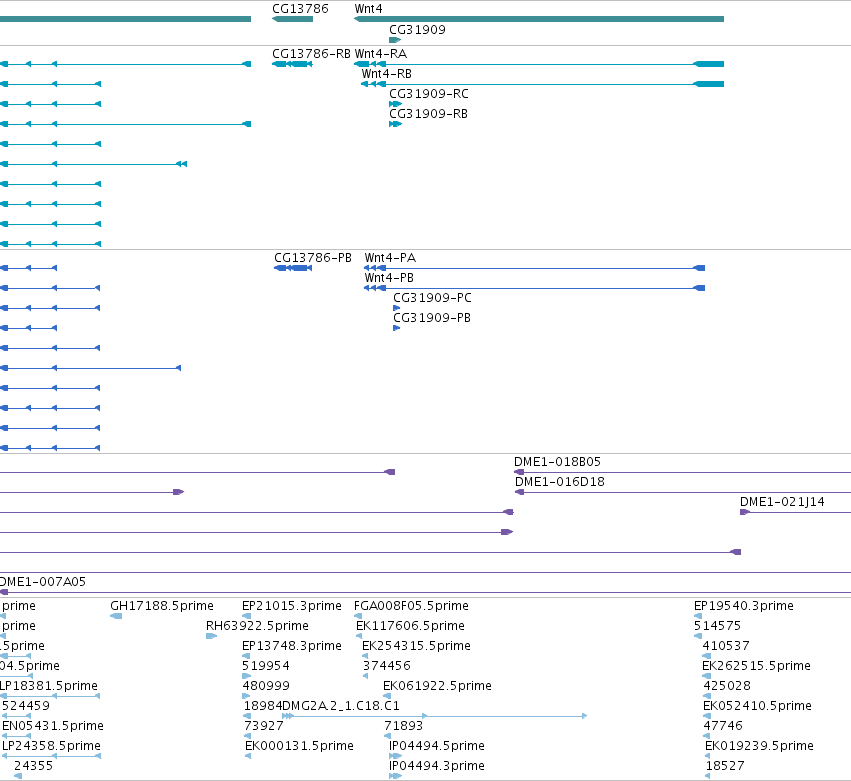Open the DME1-016D18 BAC label
This screenshot has height=781, width=851.
pos(560,481)
